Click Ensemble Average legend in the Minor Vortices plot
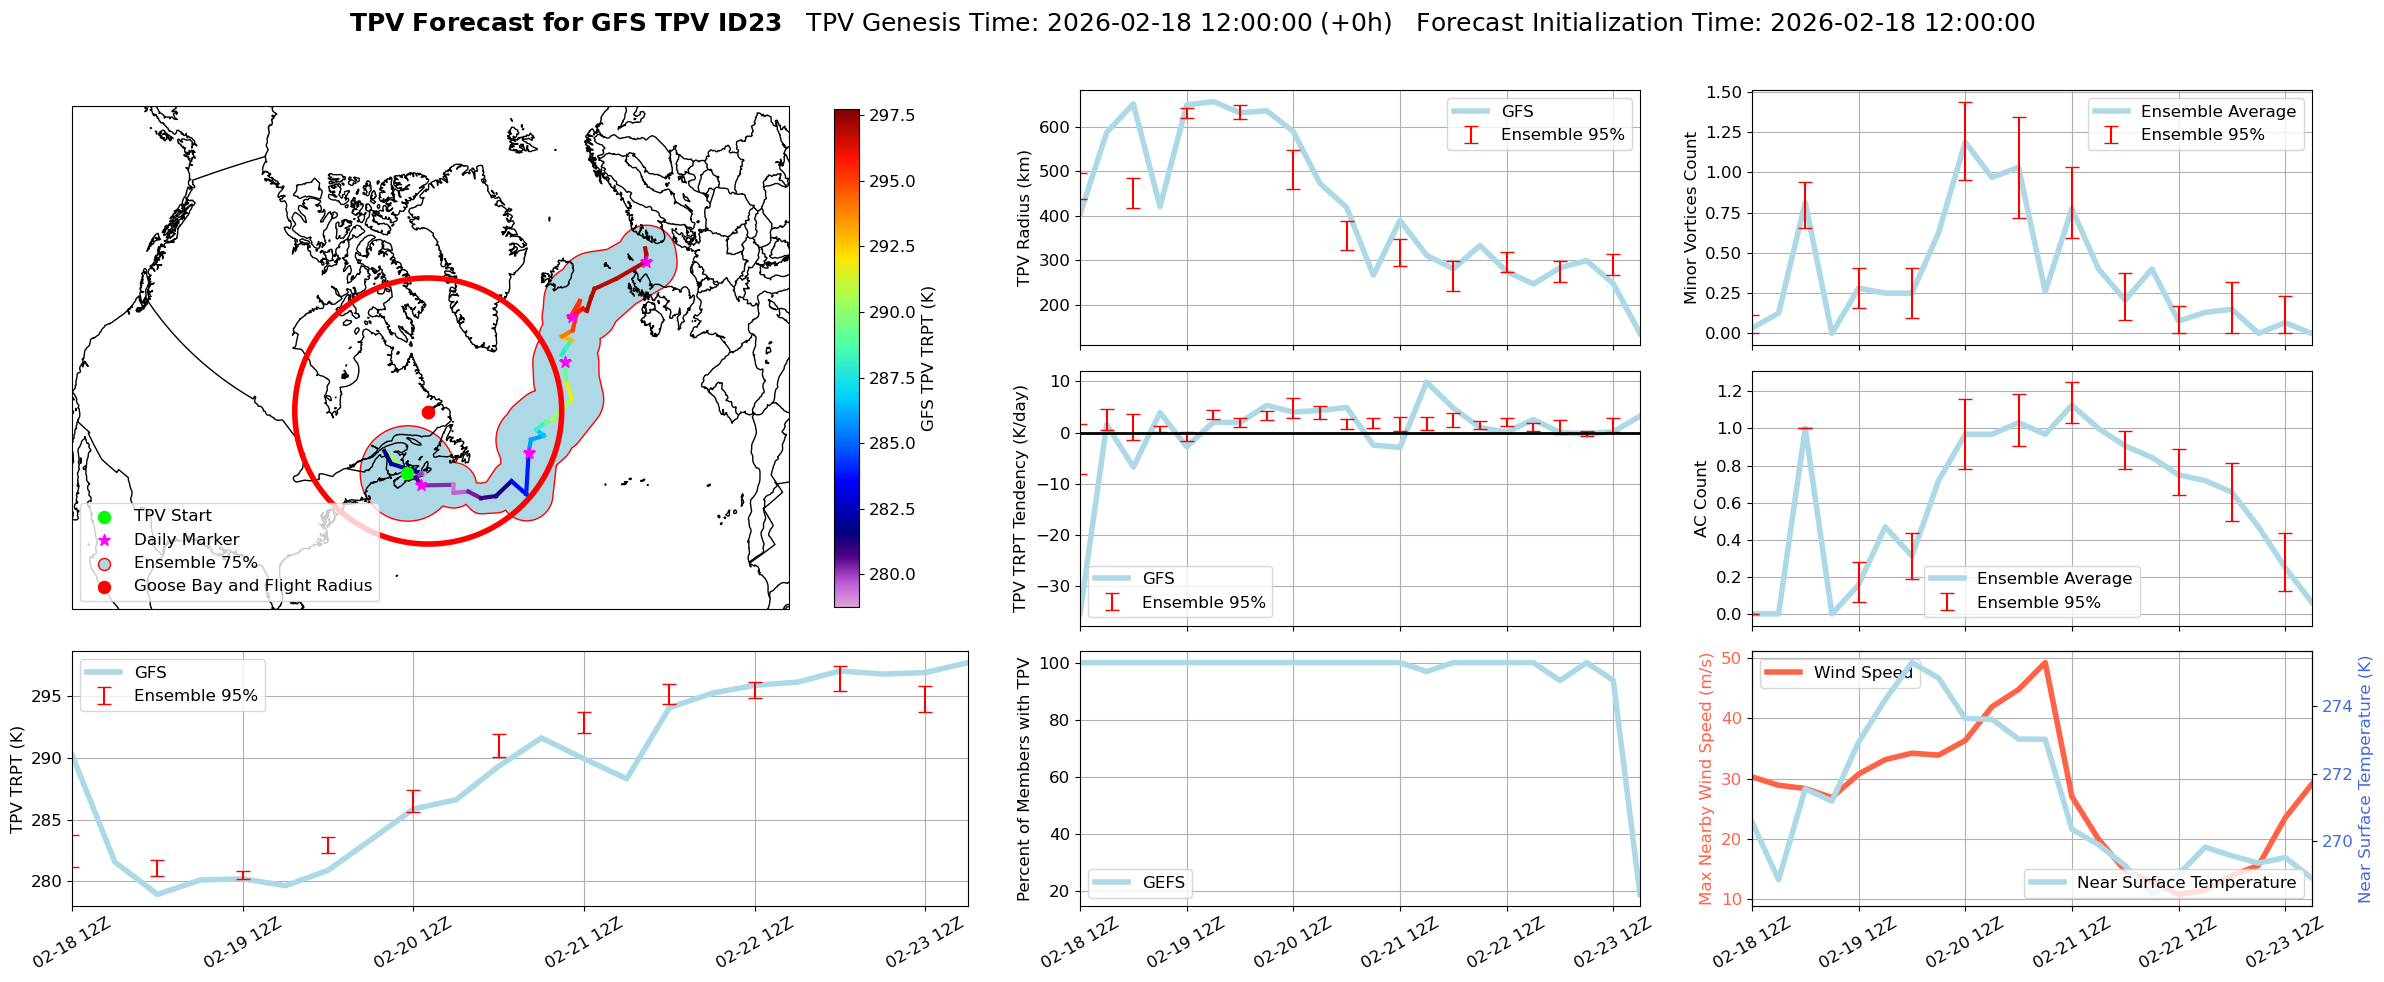 tap(2217, 112)
